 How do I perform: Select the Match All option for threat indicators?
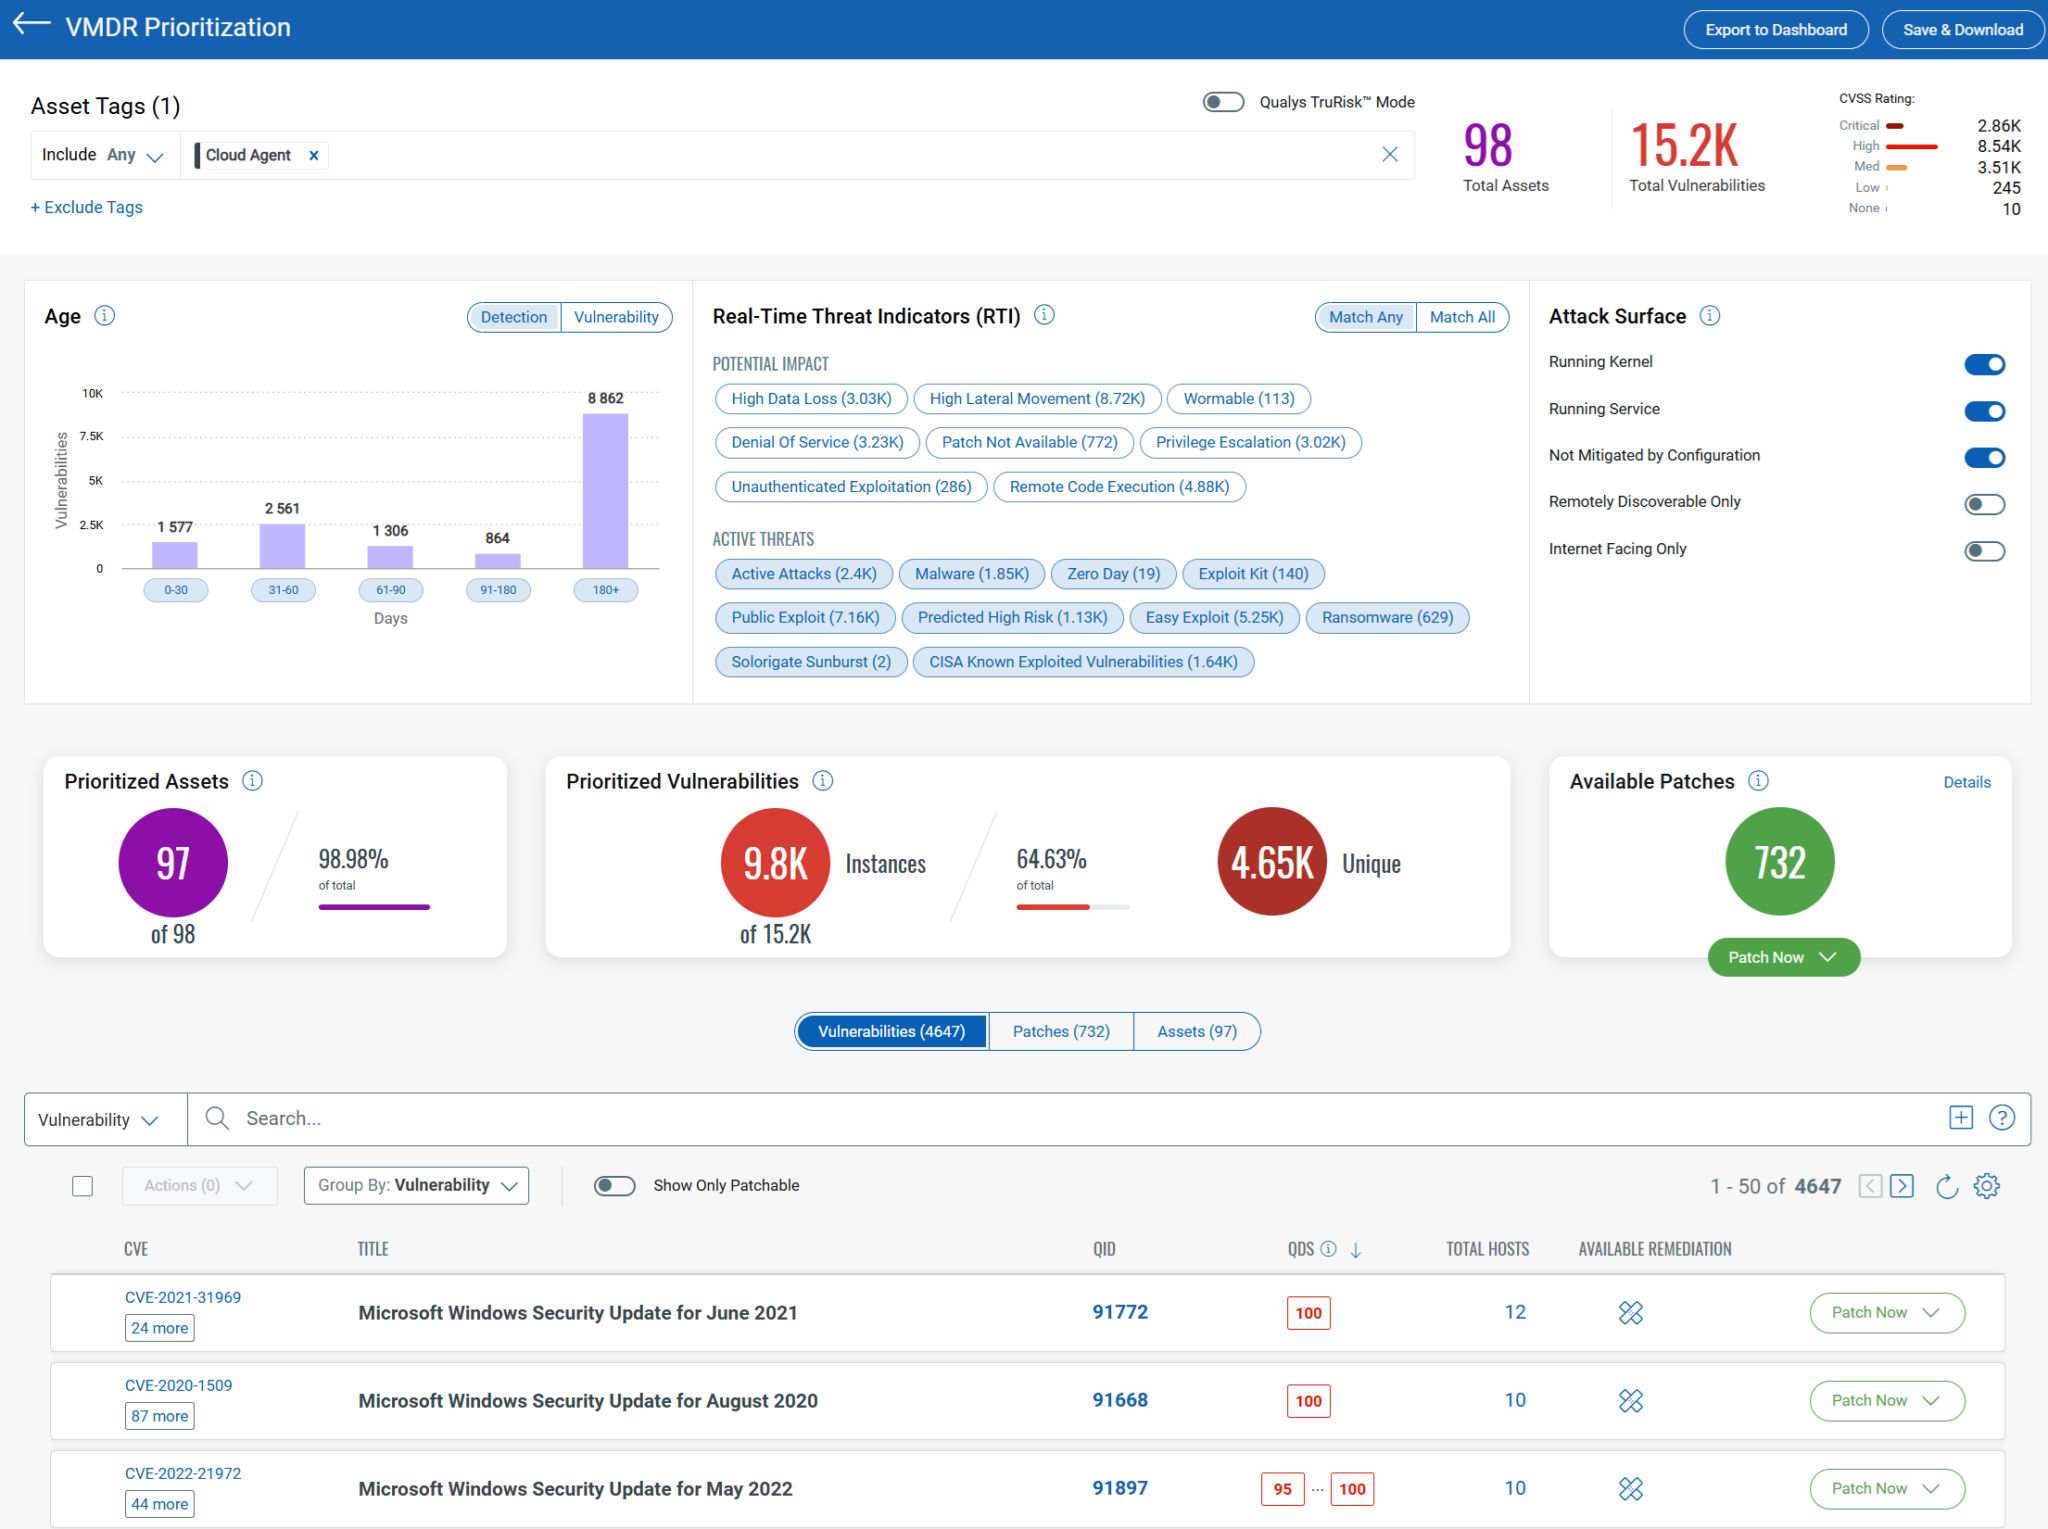click(1462, 317)
